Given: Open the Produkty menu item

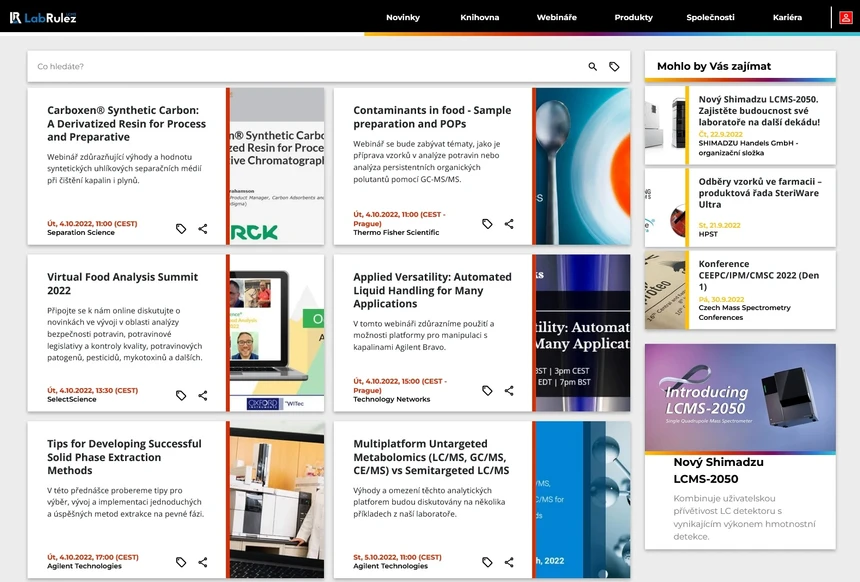Looking at the screenshot, I should click(x=633, y=18).
